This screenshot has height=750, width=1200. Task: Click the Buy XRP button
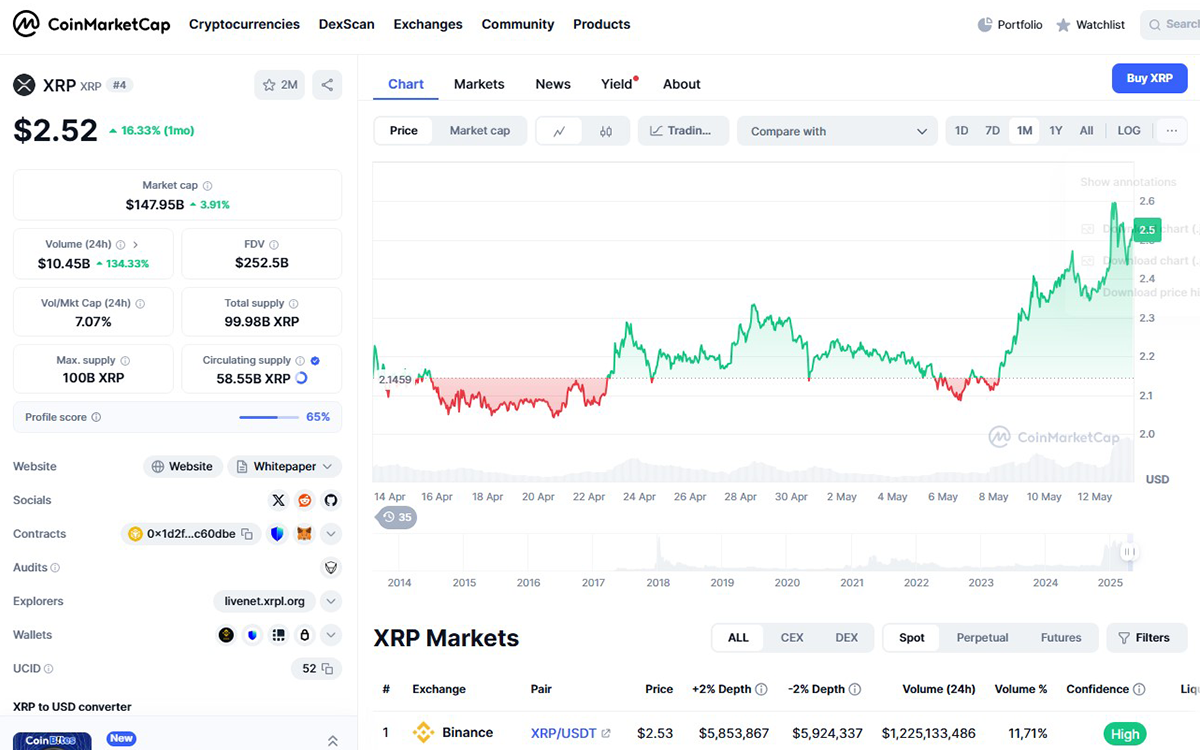pos(1150,78)
